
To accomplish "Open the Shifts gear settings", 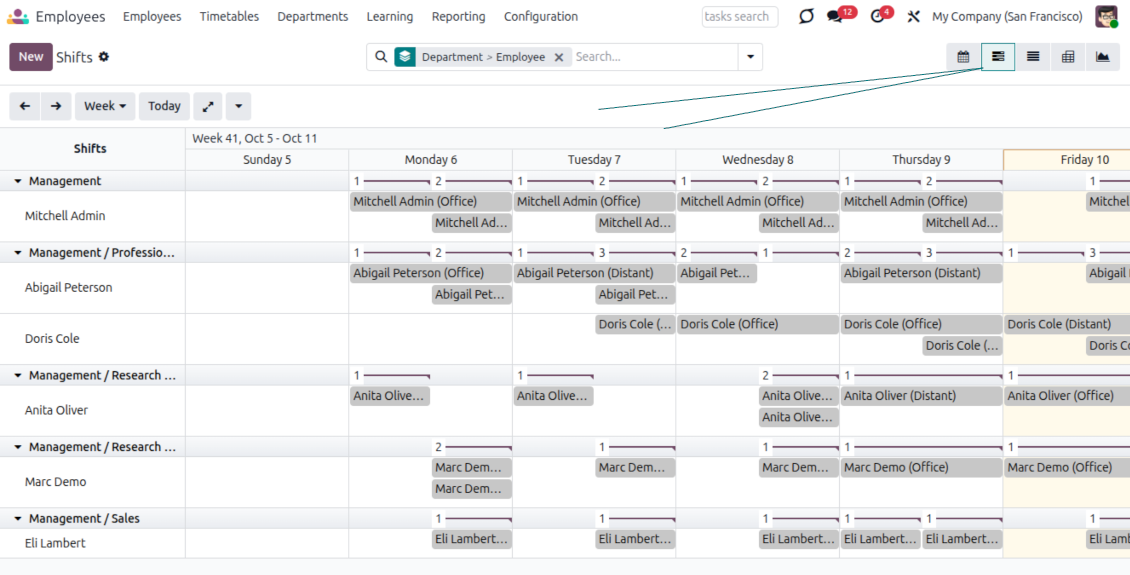I will pos(104,57).
